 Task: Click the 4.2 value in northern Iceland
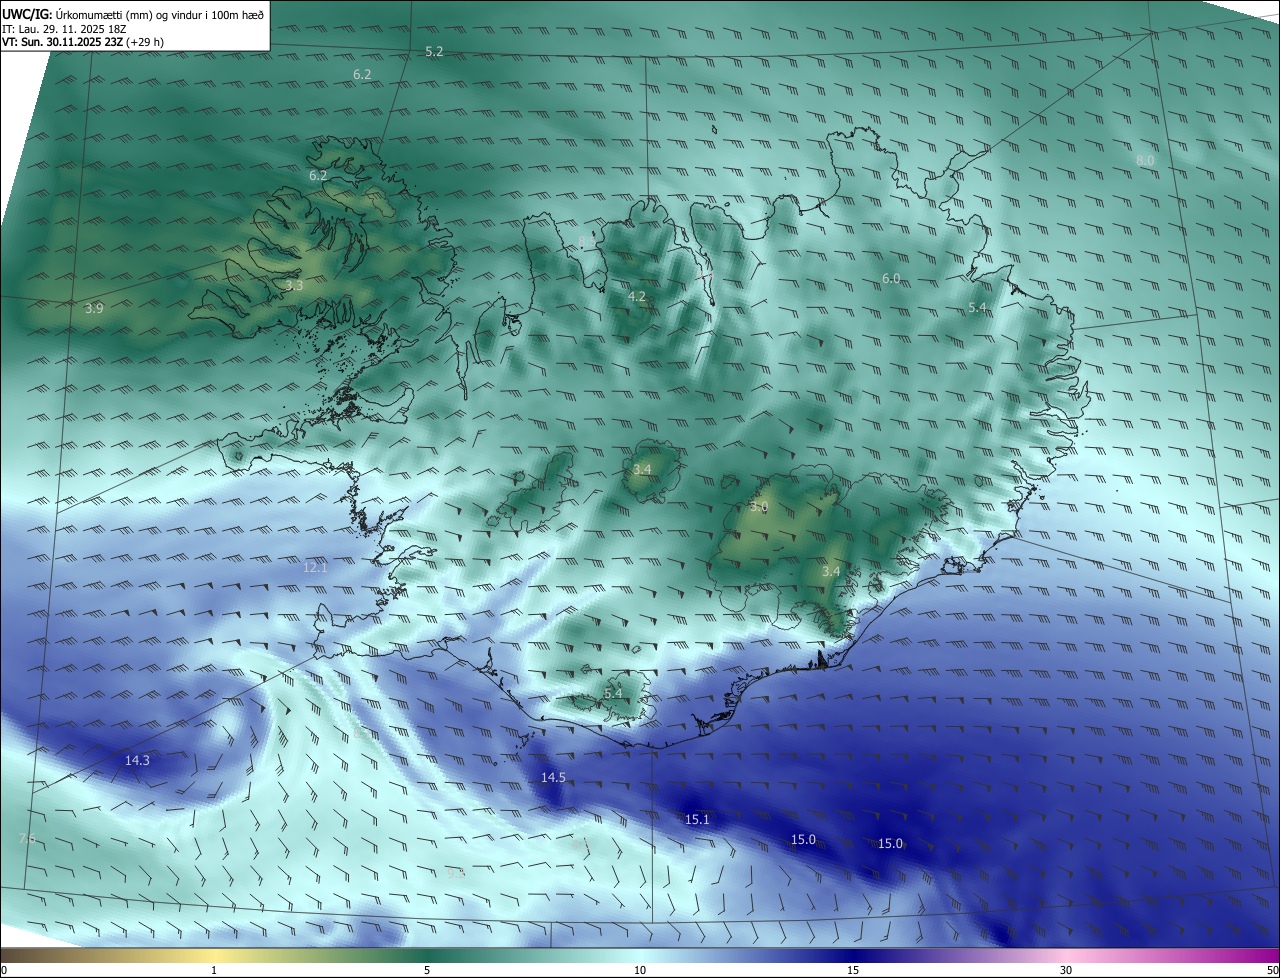636,296
